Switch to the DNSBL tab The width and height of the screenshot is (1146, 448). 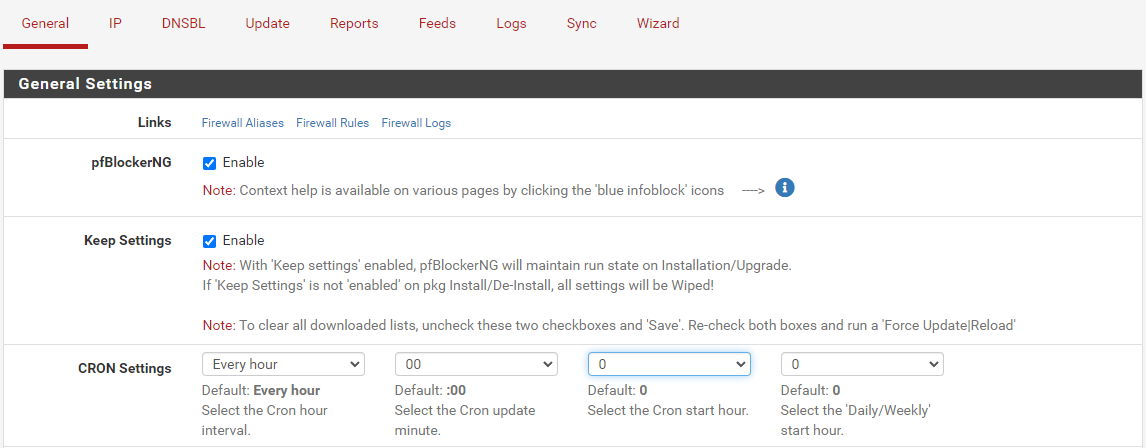point(183,23)
